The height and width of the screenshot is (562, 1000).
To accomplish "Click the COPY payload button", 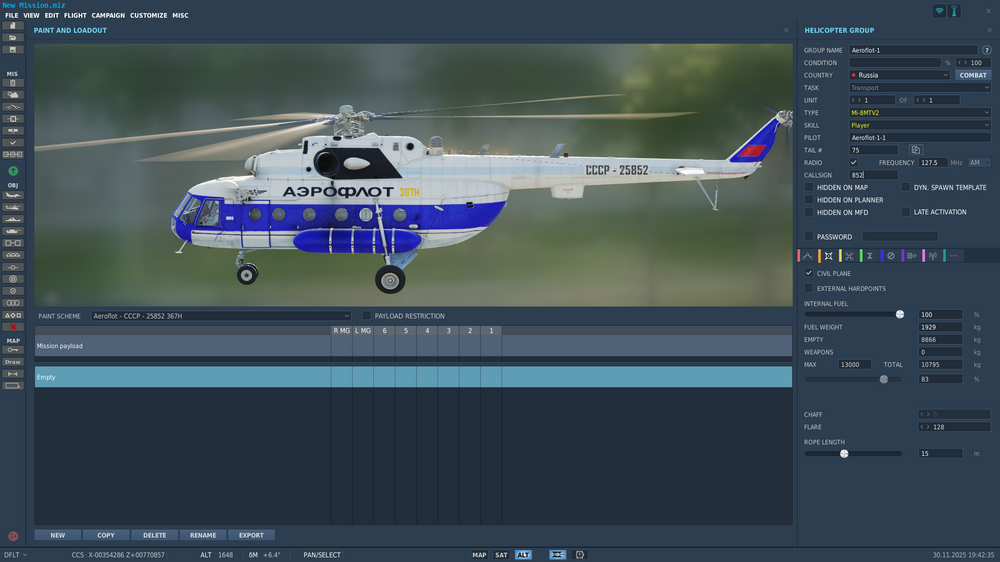I will [x=106, y=535].
